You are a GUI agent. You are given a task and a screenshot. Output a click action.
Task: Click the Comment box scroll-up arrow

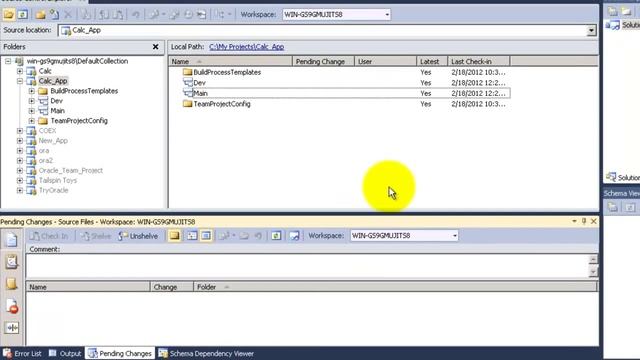(593, 259)
